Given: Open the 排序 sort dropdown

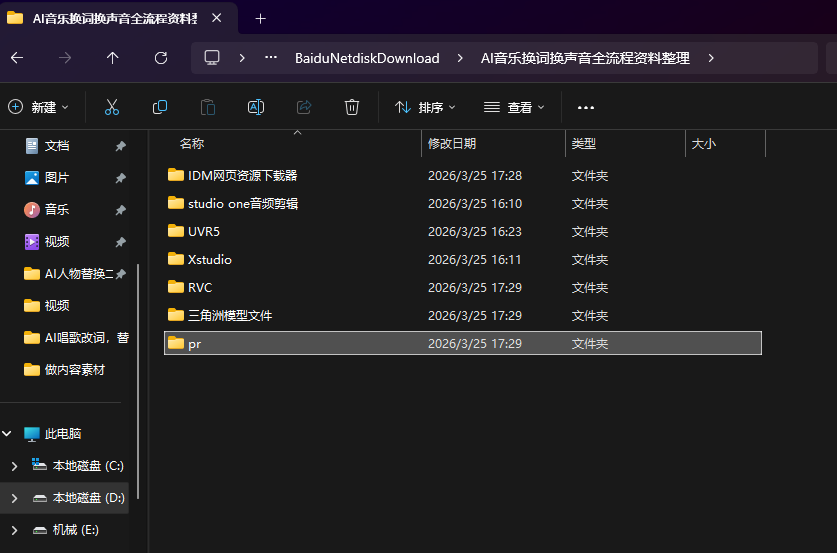Looking at the screenshot, I should [x=425, y=107].
